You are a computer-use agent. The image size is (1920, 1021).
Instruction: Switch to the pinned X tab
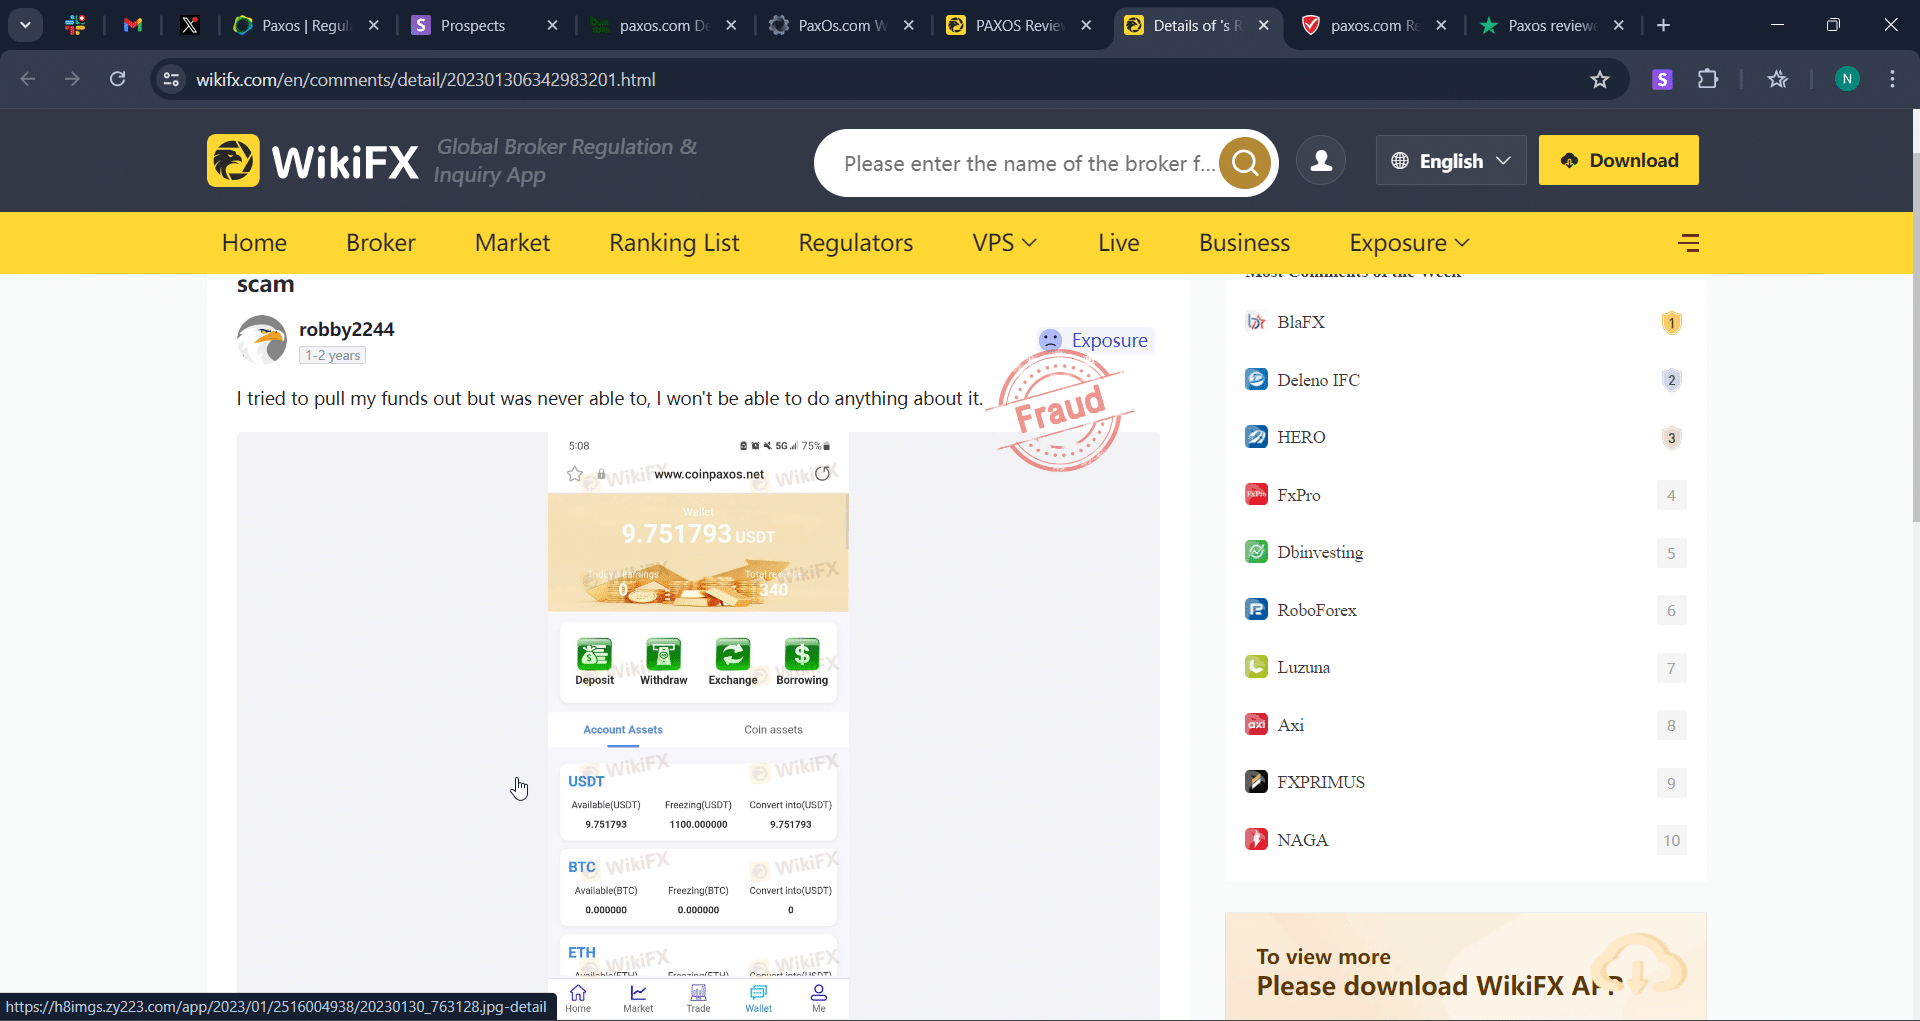point(190,26)
